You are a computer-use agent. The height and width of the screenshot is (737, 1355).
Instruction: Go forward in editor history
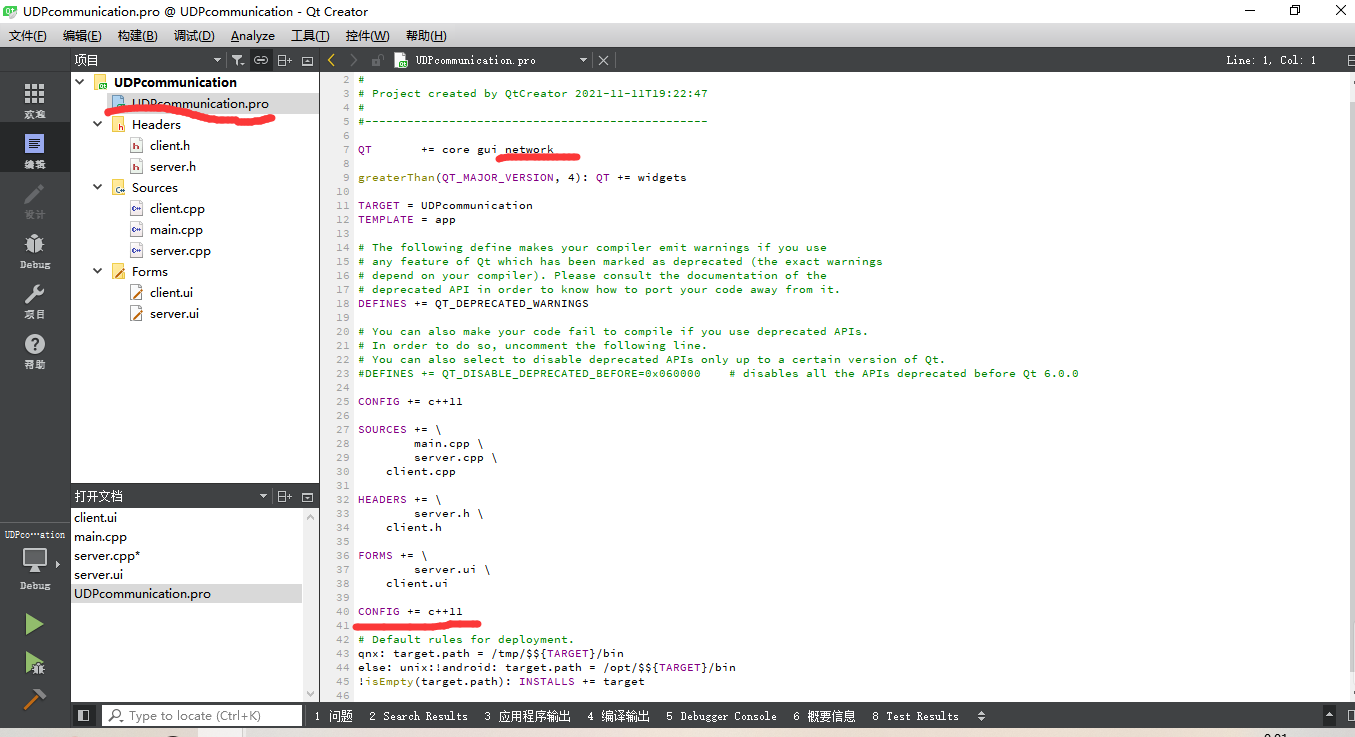353,60
